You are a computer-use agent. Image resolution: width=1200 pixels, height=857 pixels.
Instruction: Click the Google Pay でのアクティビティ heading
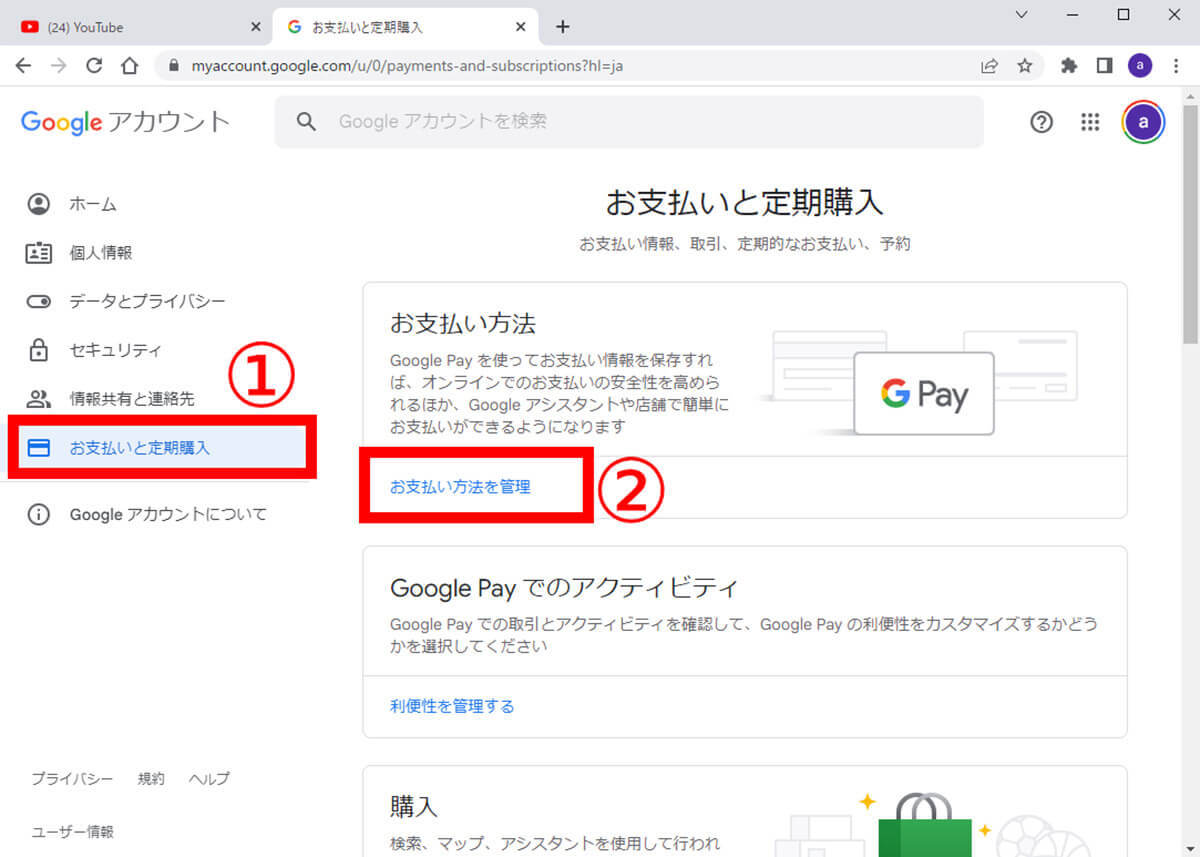tap(563, 587)
